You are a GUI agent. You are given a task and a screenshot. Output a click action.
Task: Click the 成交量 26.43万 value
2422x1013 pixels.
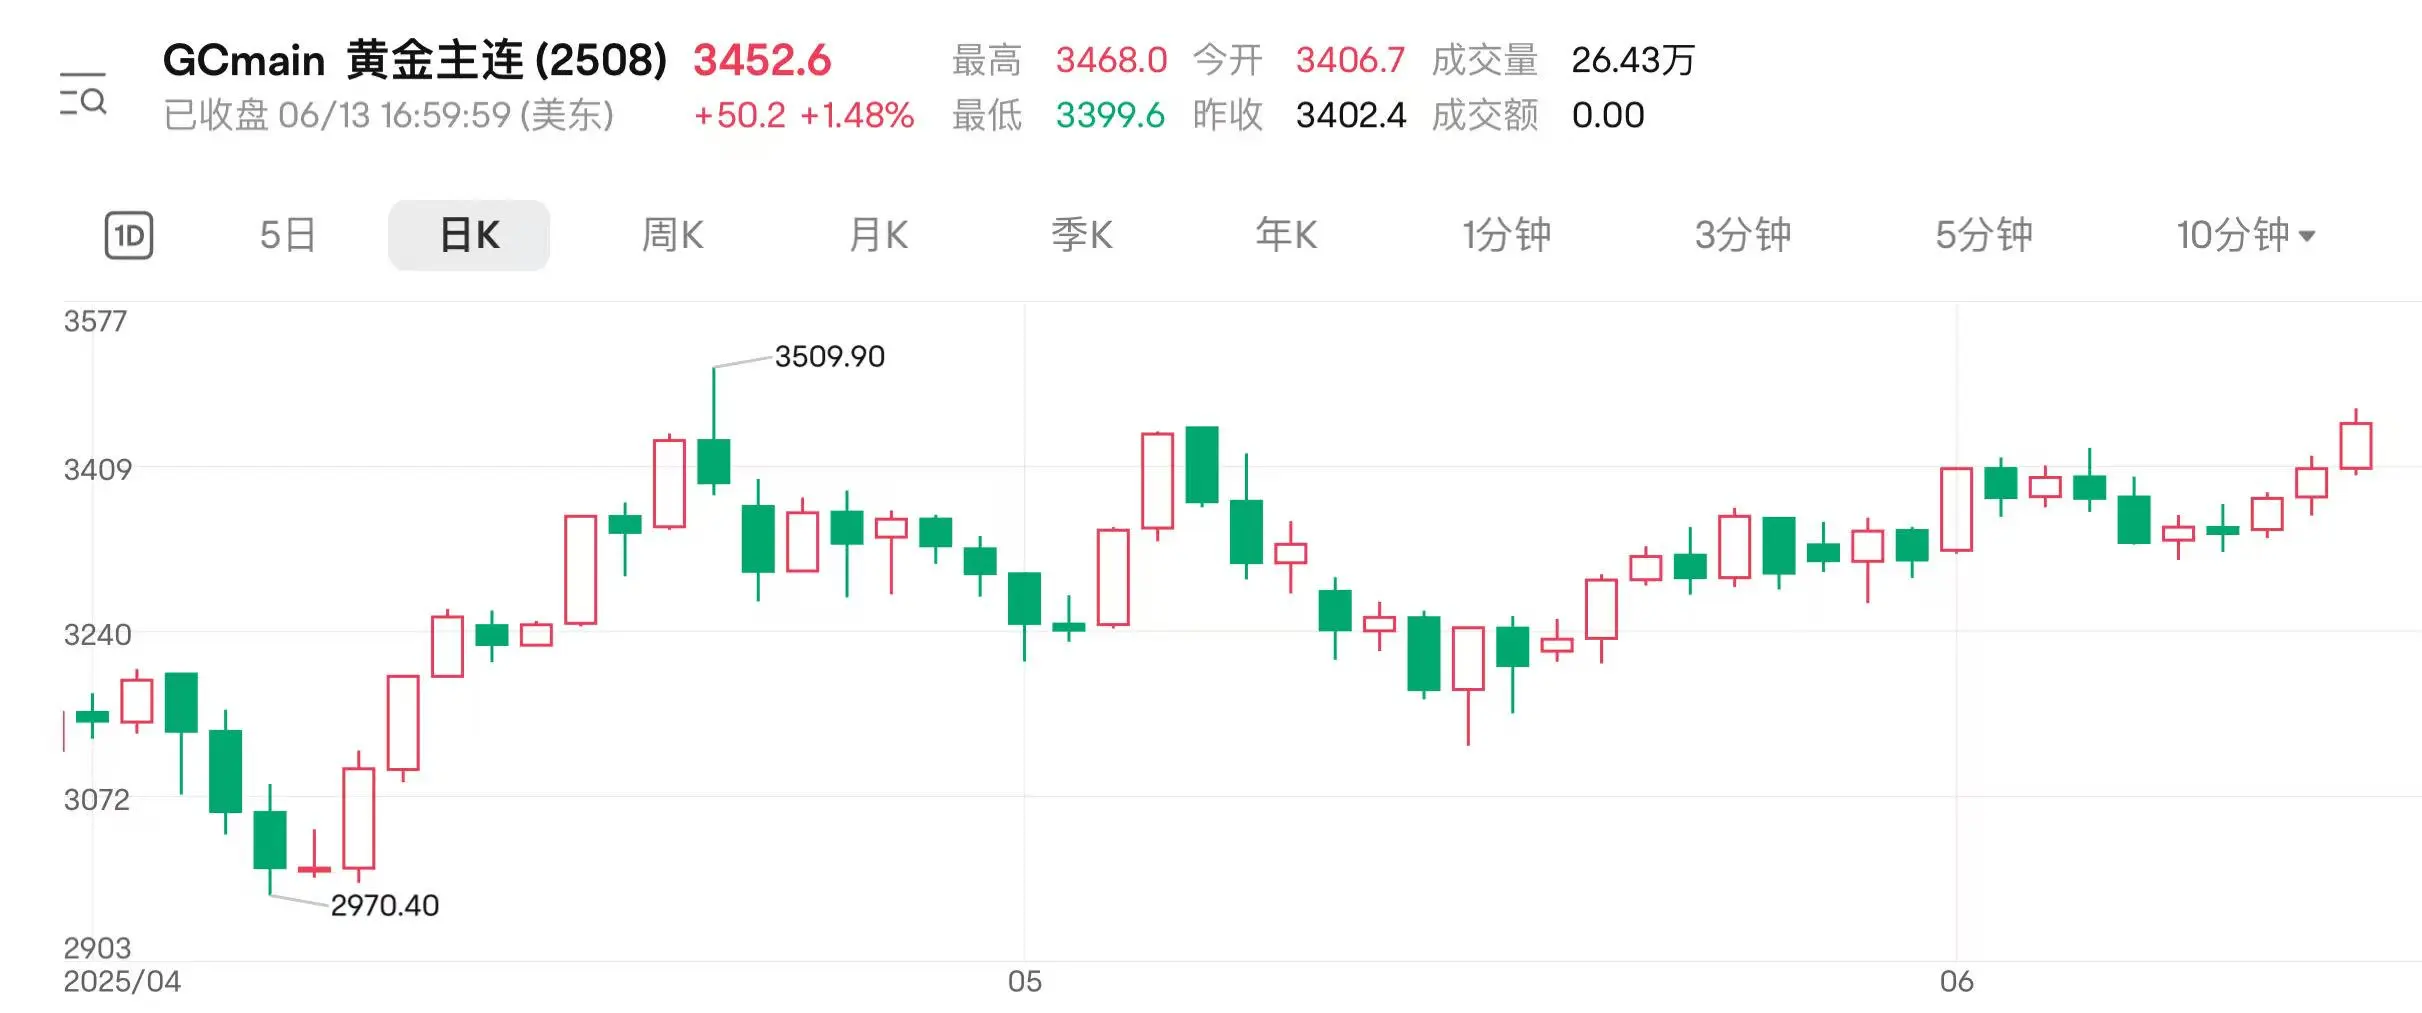(x=1631, y=60)
